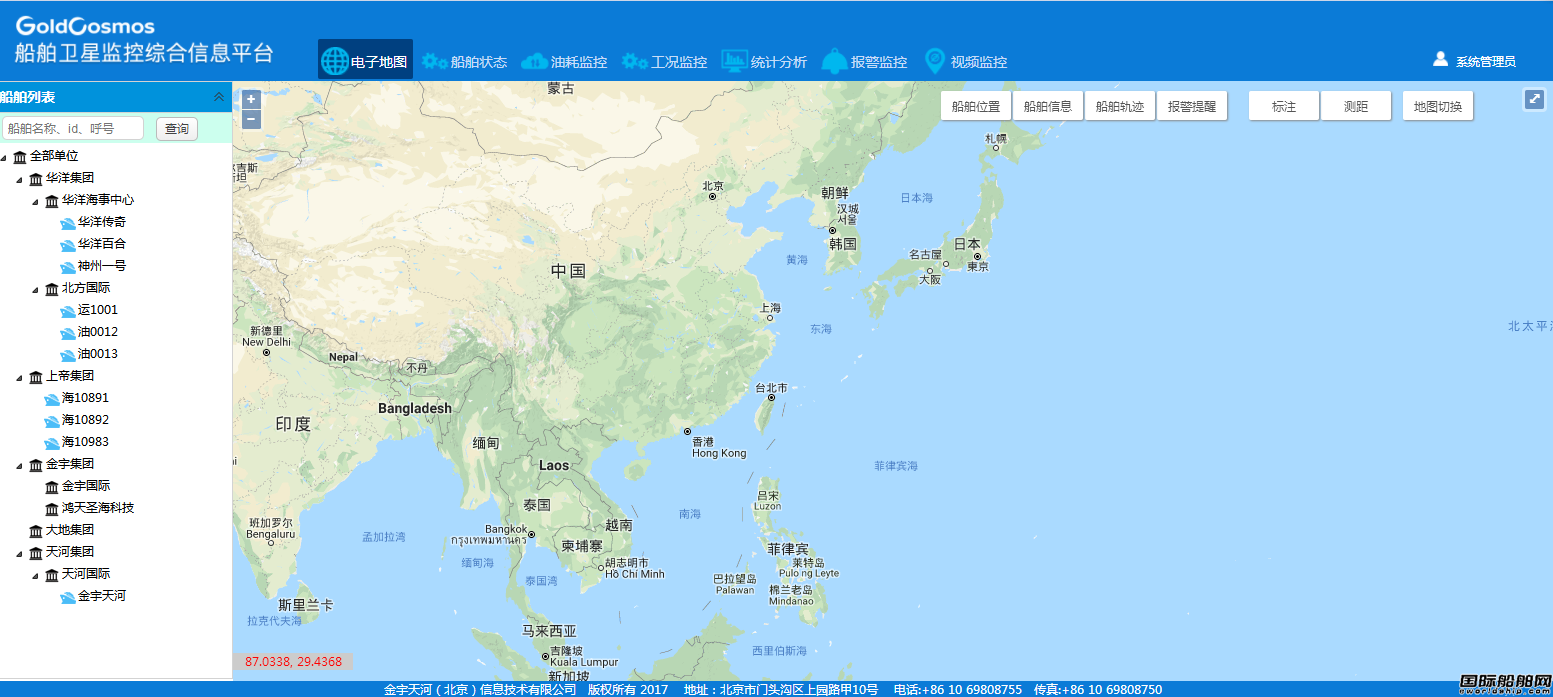The width and height of the screenshot is (1553, 697).
Task: Zoom out the map with minus button
Action: (252, 119)
